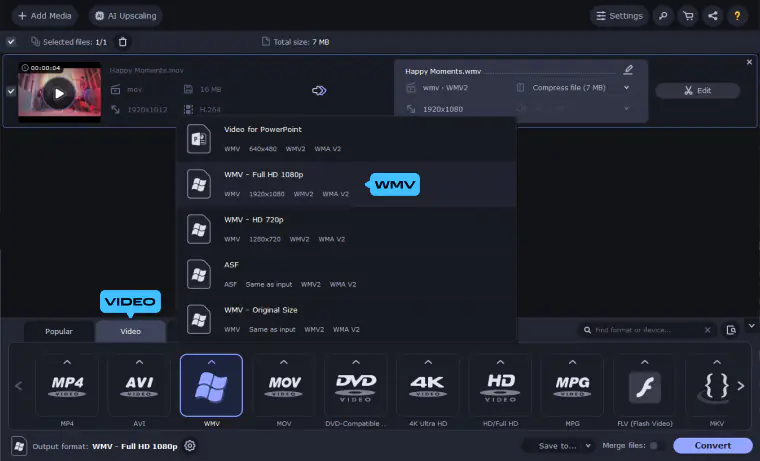Clear the format search with X
Screen dimensions: 760x461
[708, 330]
